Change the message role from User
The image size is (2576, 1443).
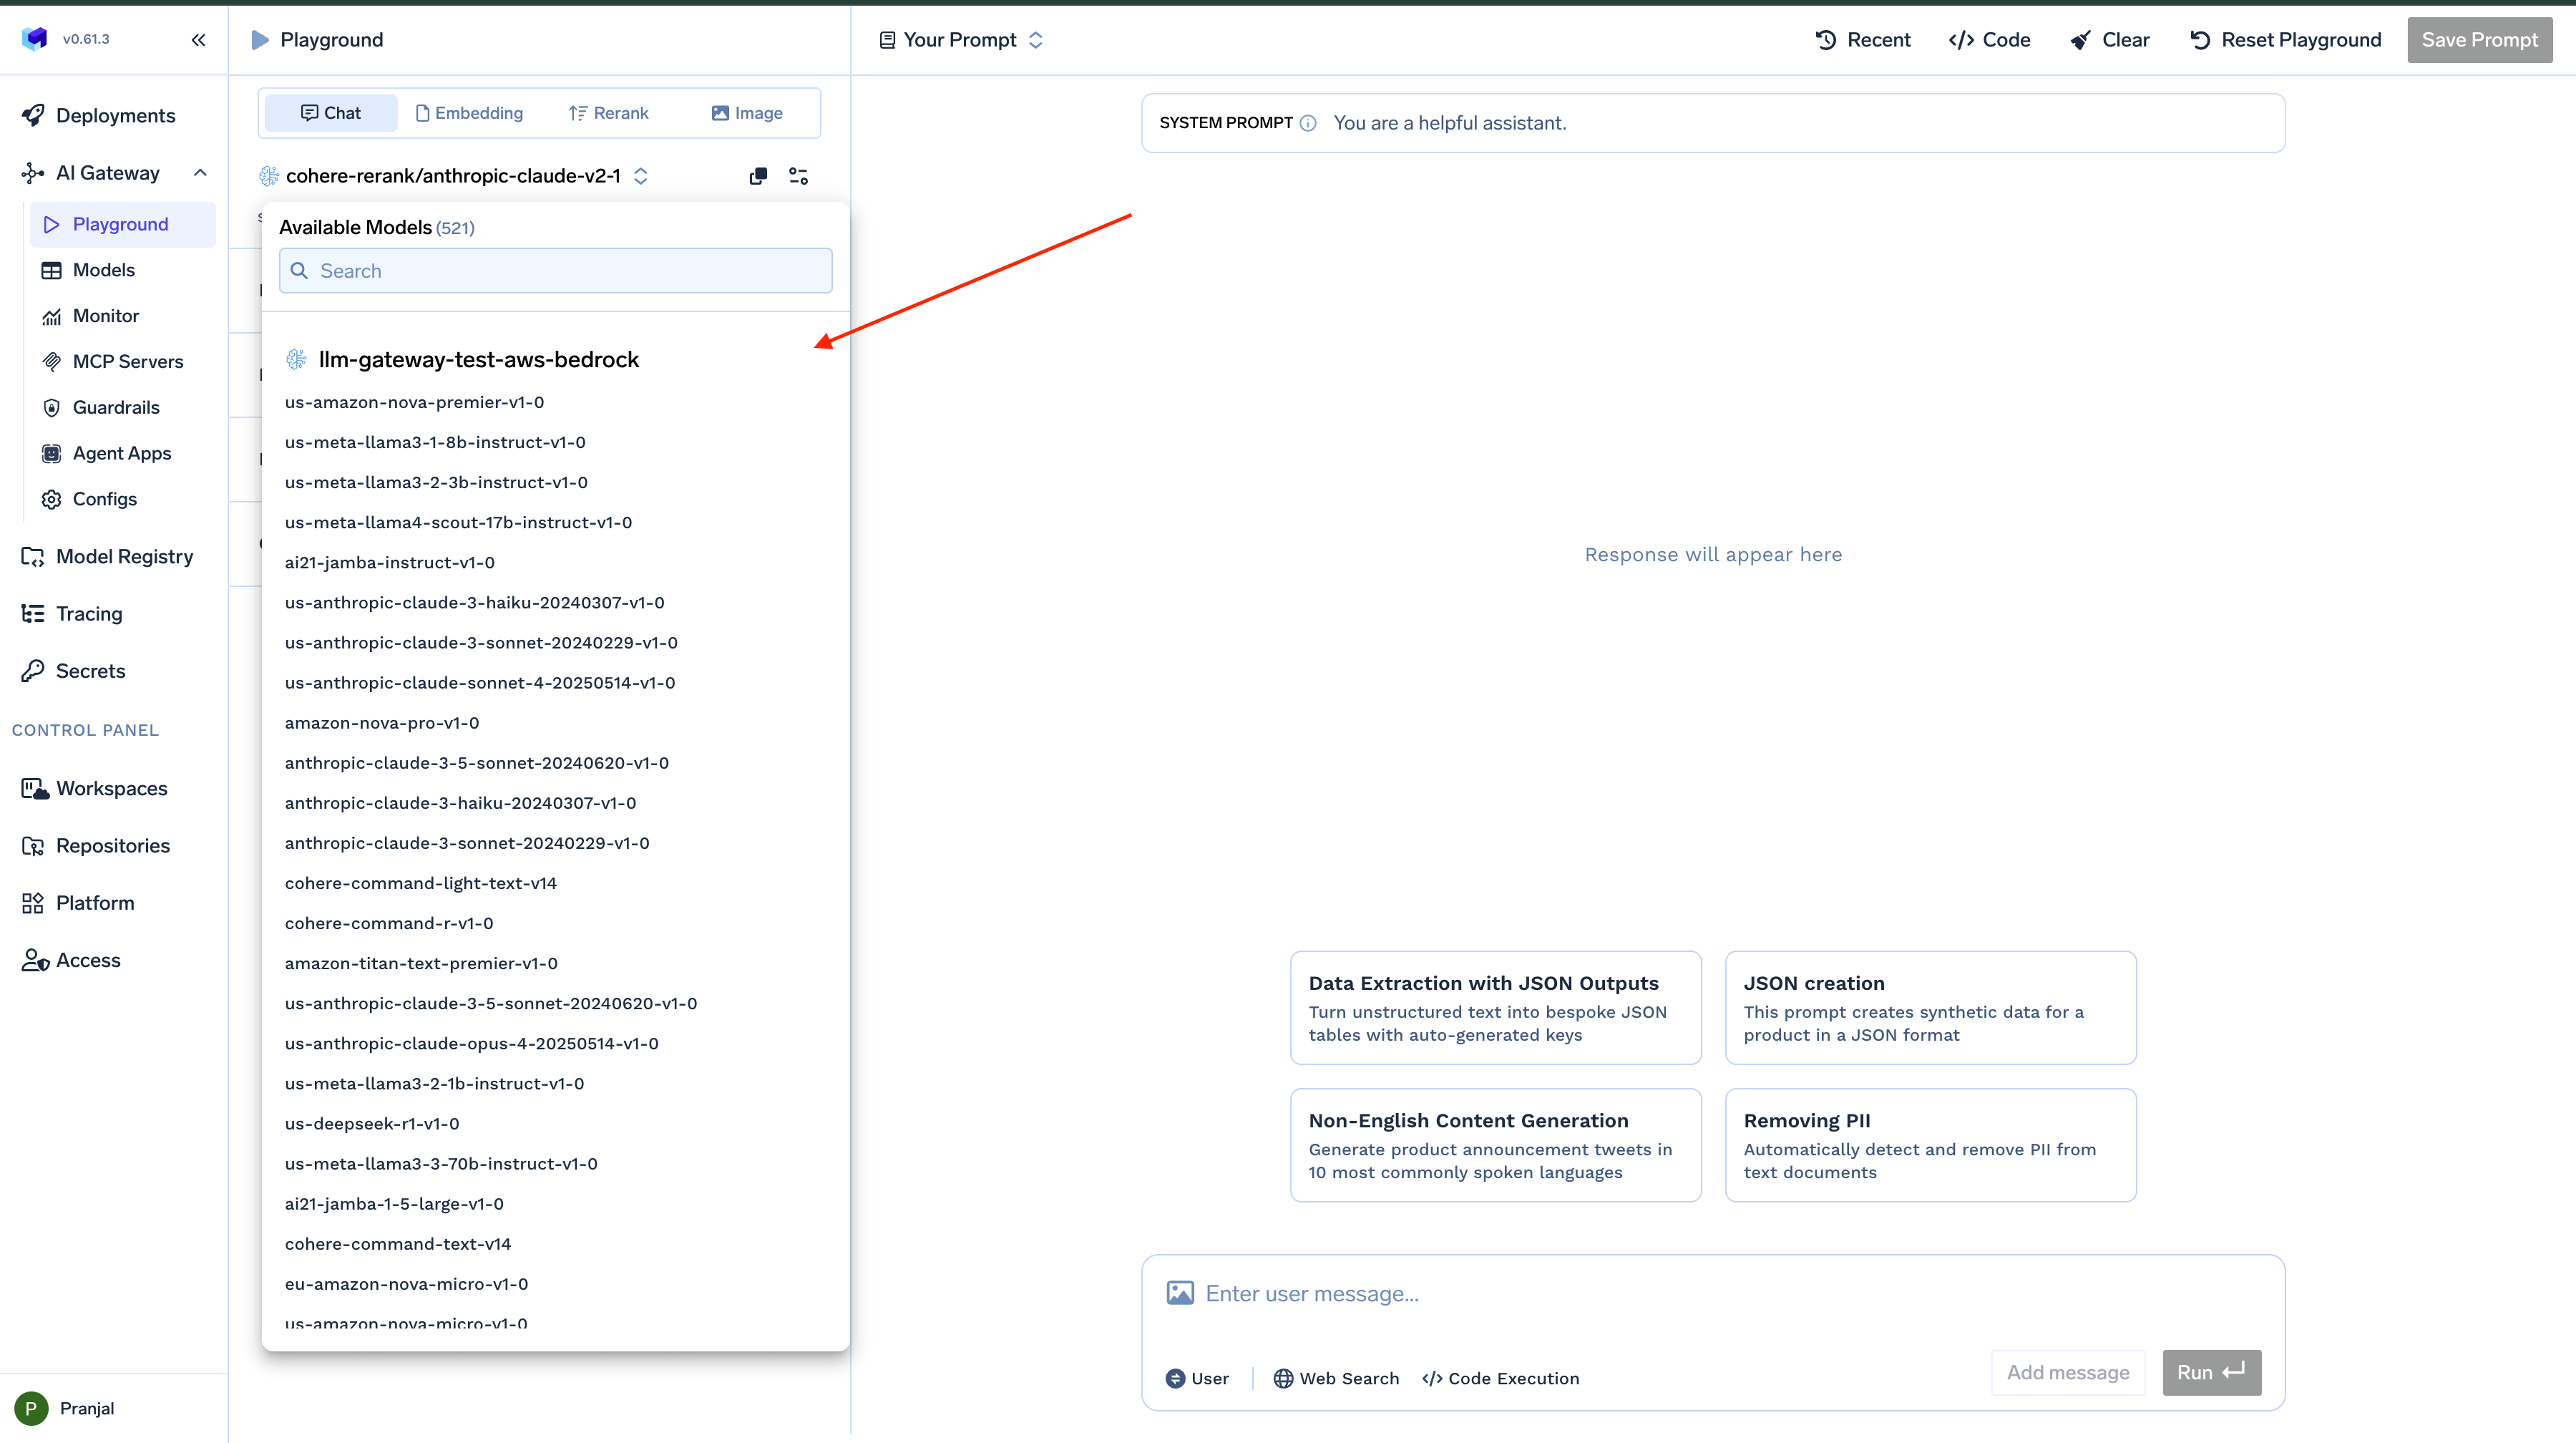(x=1197, y=1379)
